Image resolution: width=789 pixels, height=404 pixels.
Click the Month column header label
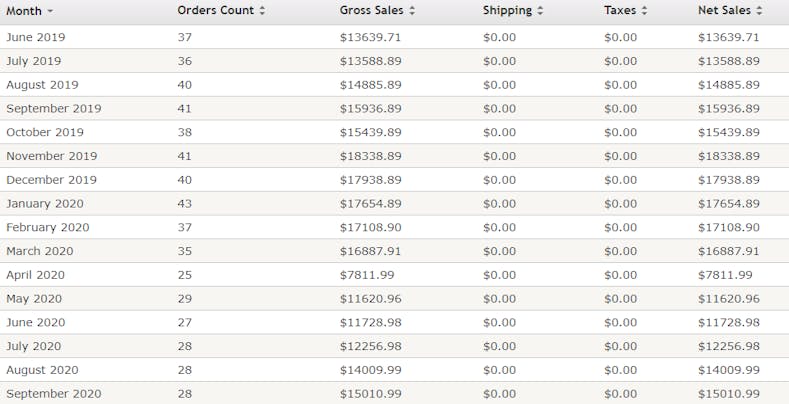[24, 11]
